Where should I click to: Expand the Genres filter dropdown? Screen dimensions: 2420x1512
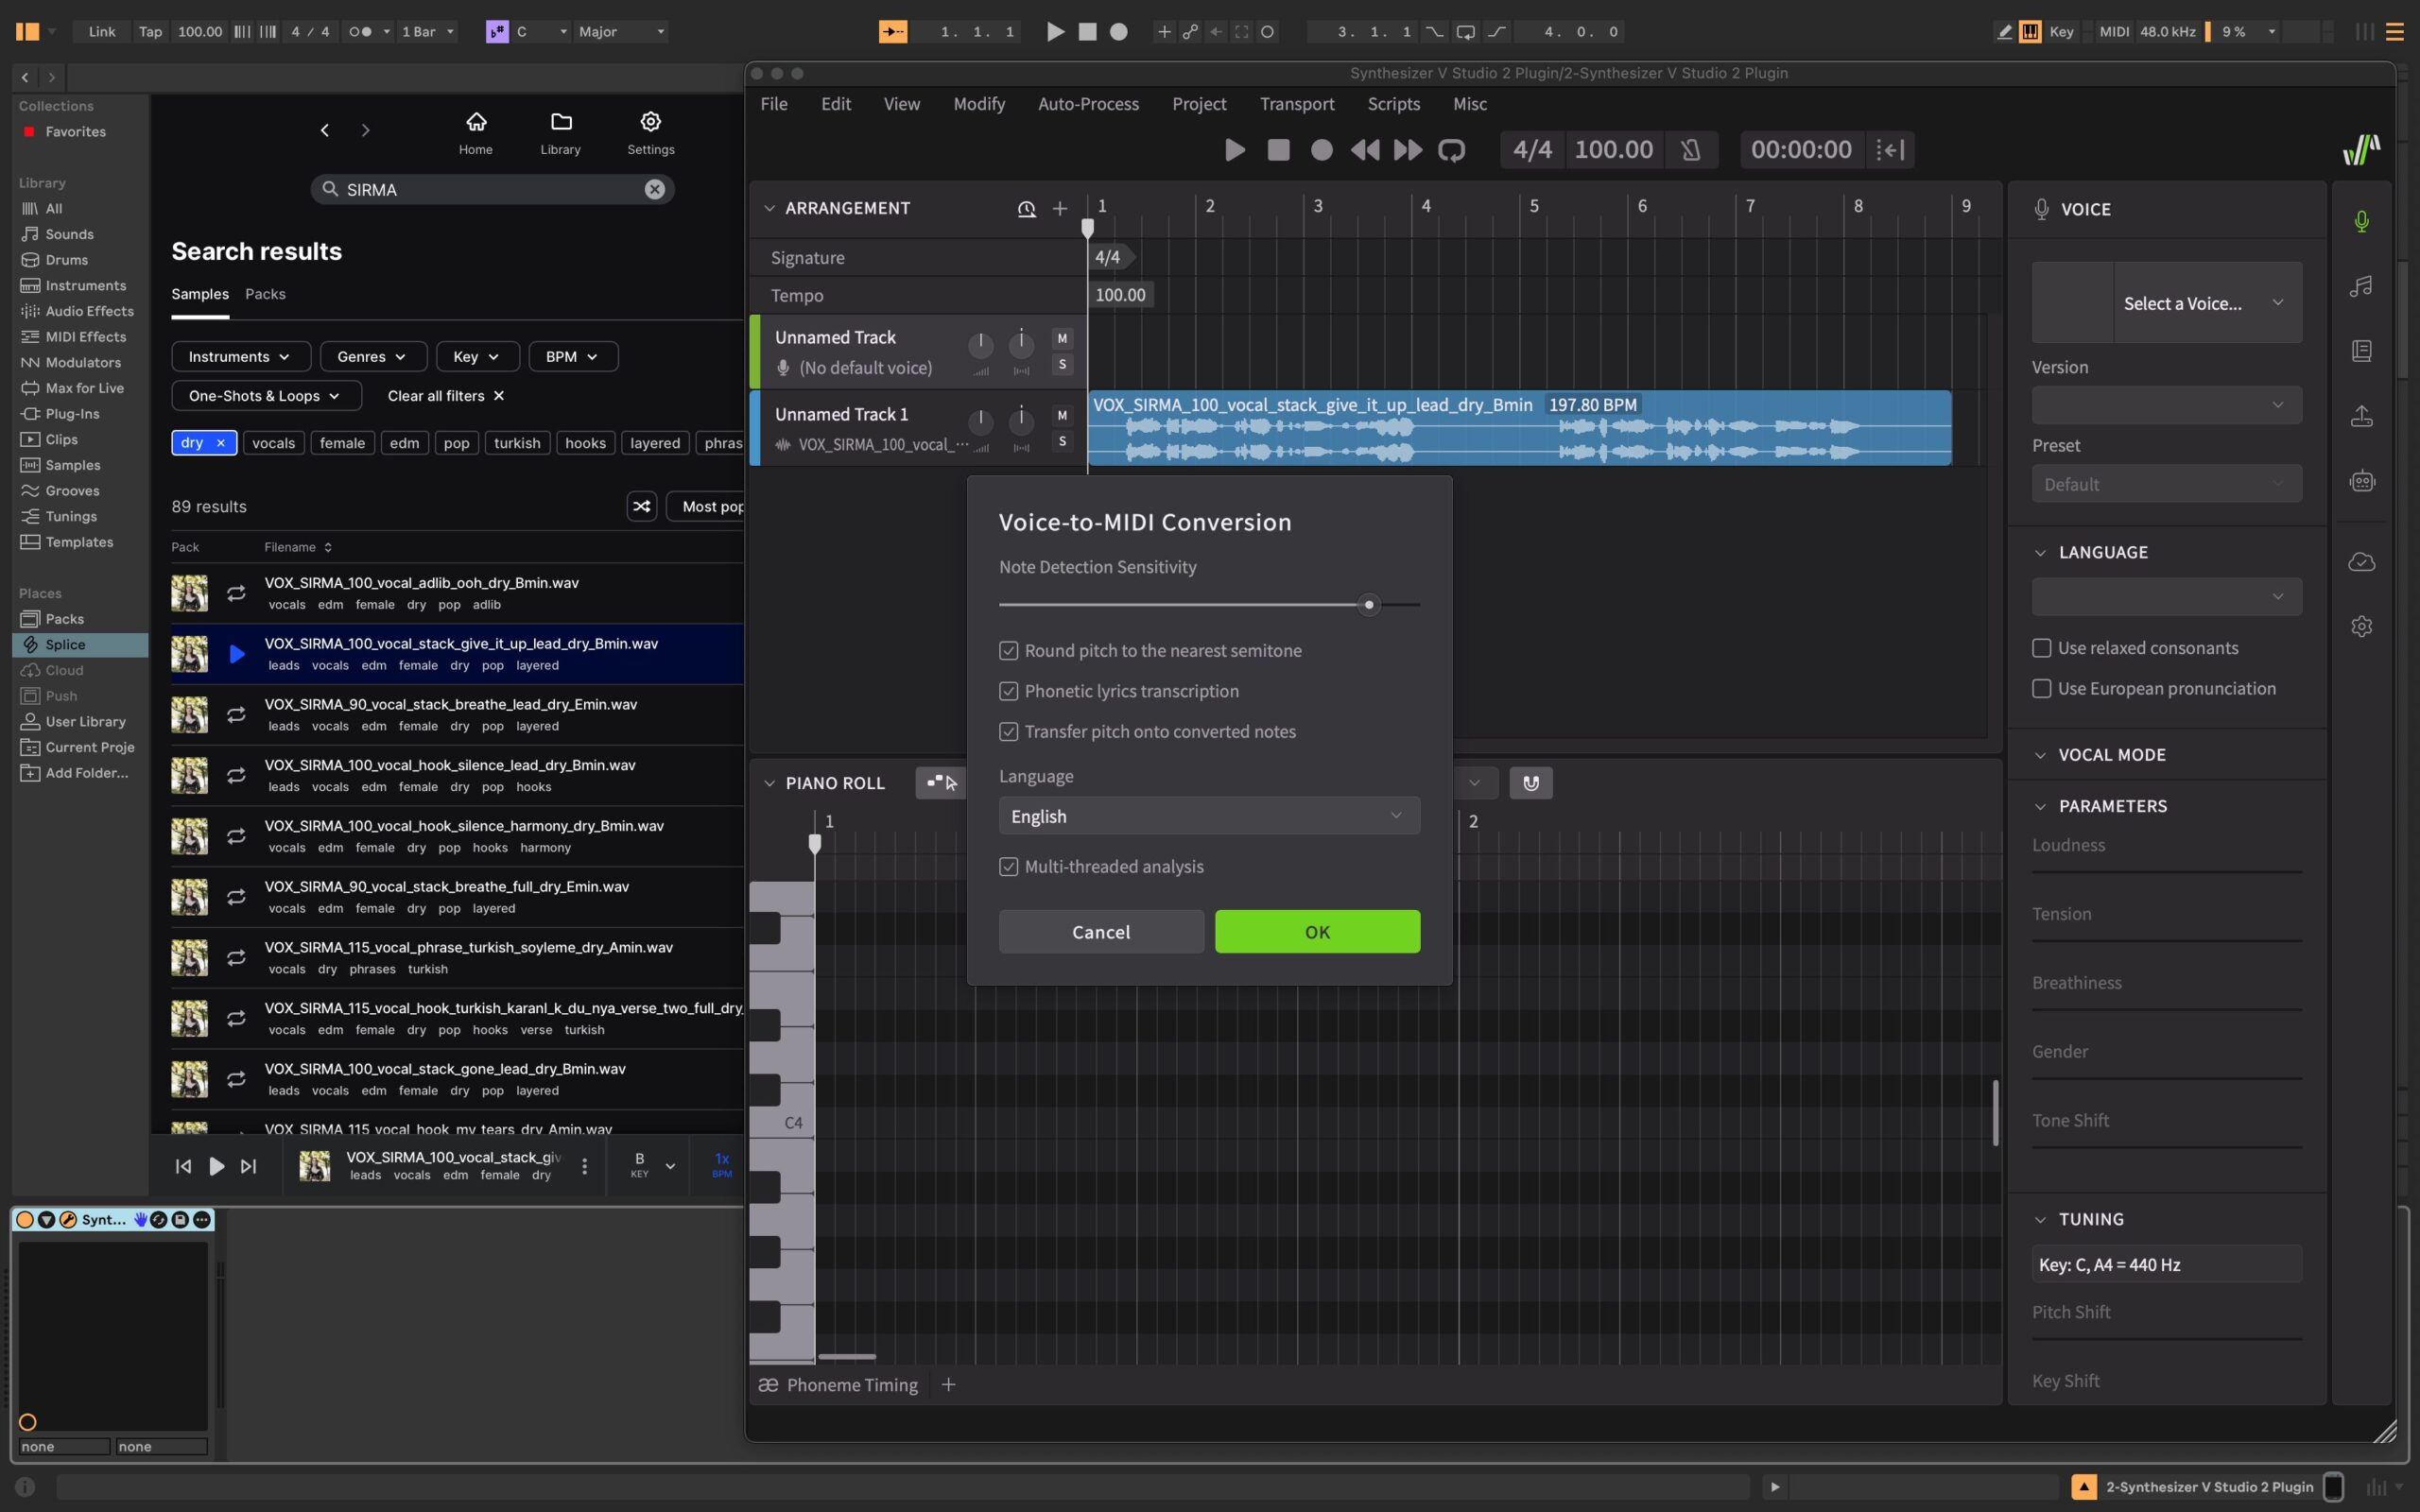click(x=372, y=357)
